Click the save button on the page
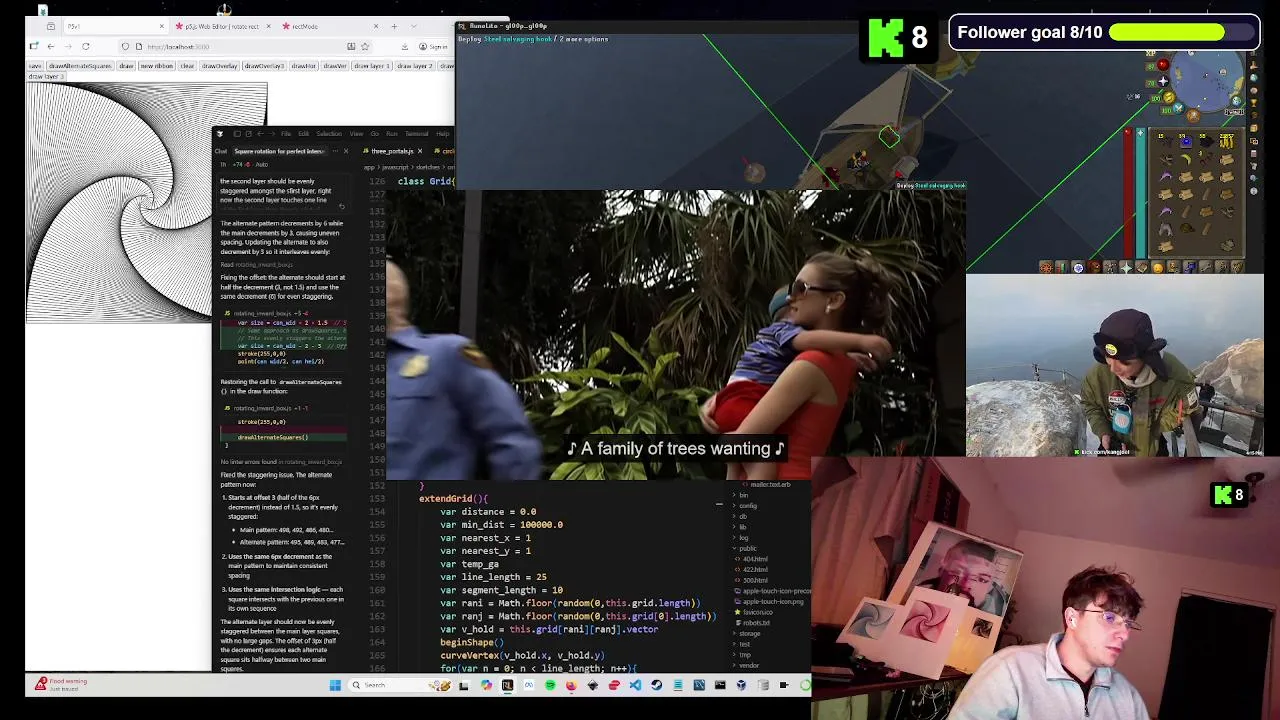The image size is (1280, 720). click(35, 66)
